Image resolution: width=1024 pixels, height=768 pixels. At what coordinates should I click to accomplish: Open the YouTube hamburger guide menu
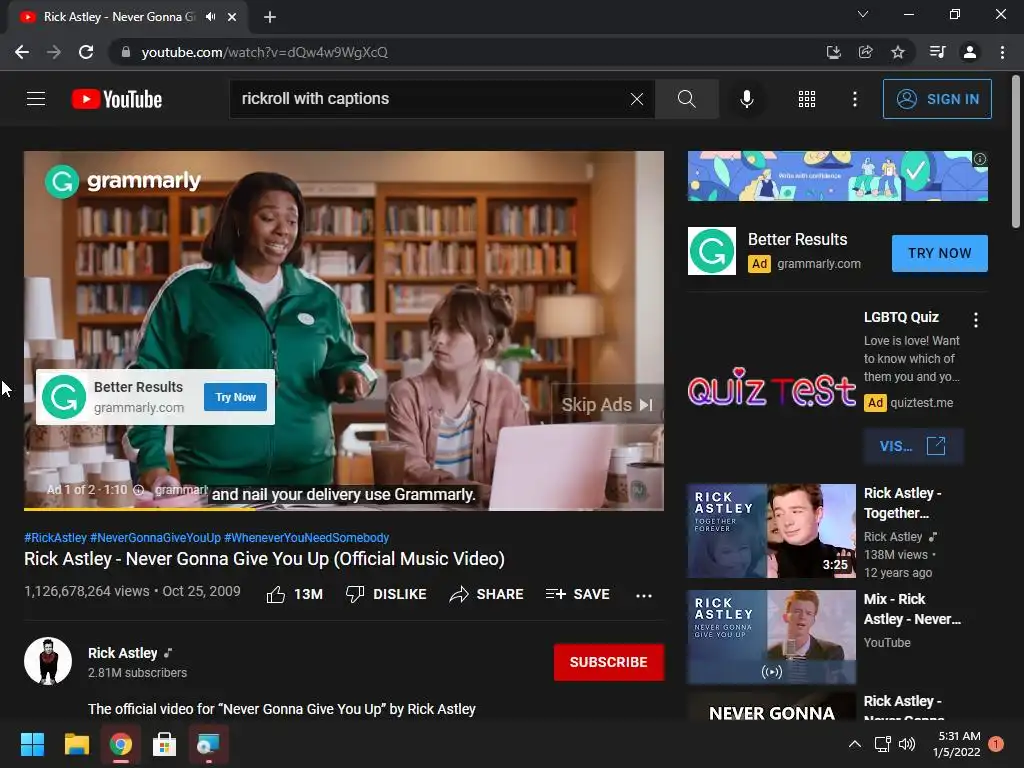coord(36,99)
